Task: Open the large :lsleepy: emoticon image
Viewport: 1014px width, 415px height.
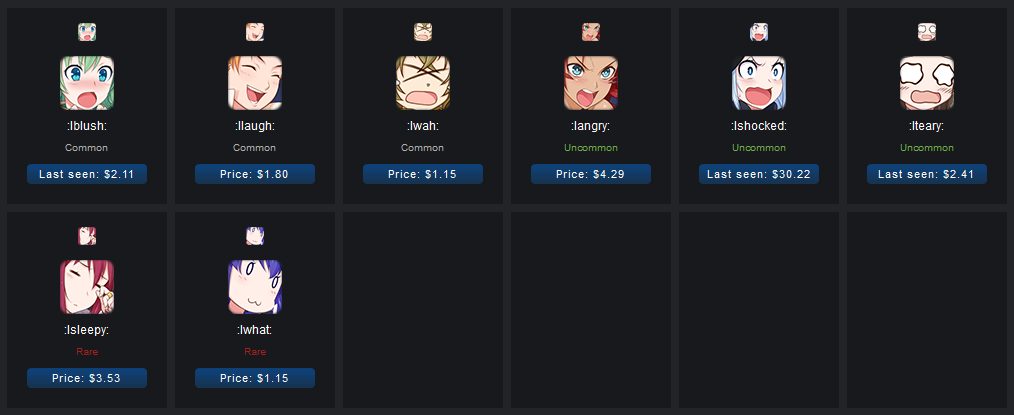Action: pos(87,287)
